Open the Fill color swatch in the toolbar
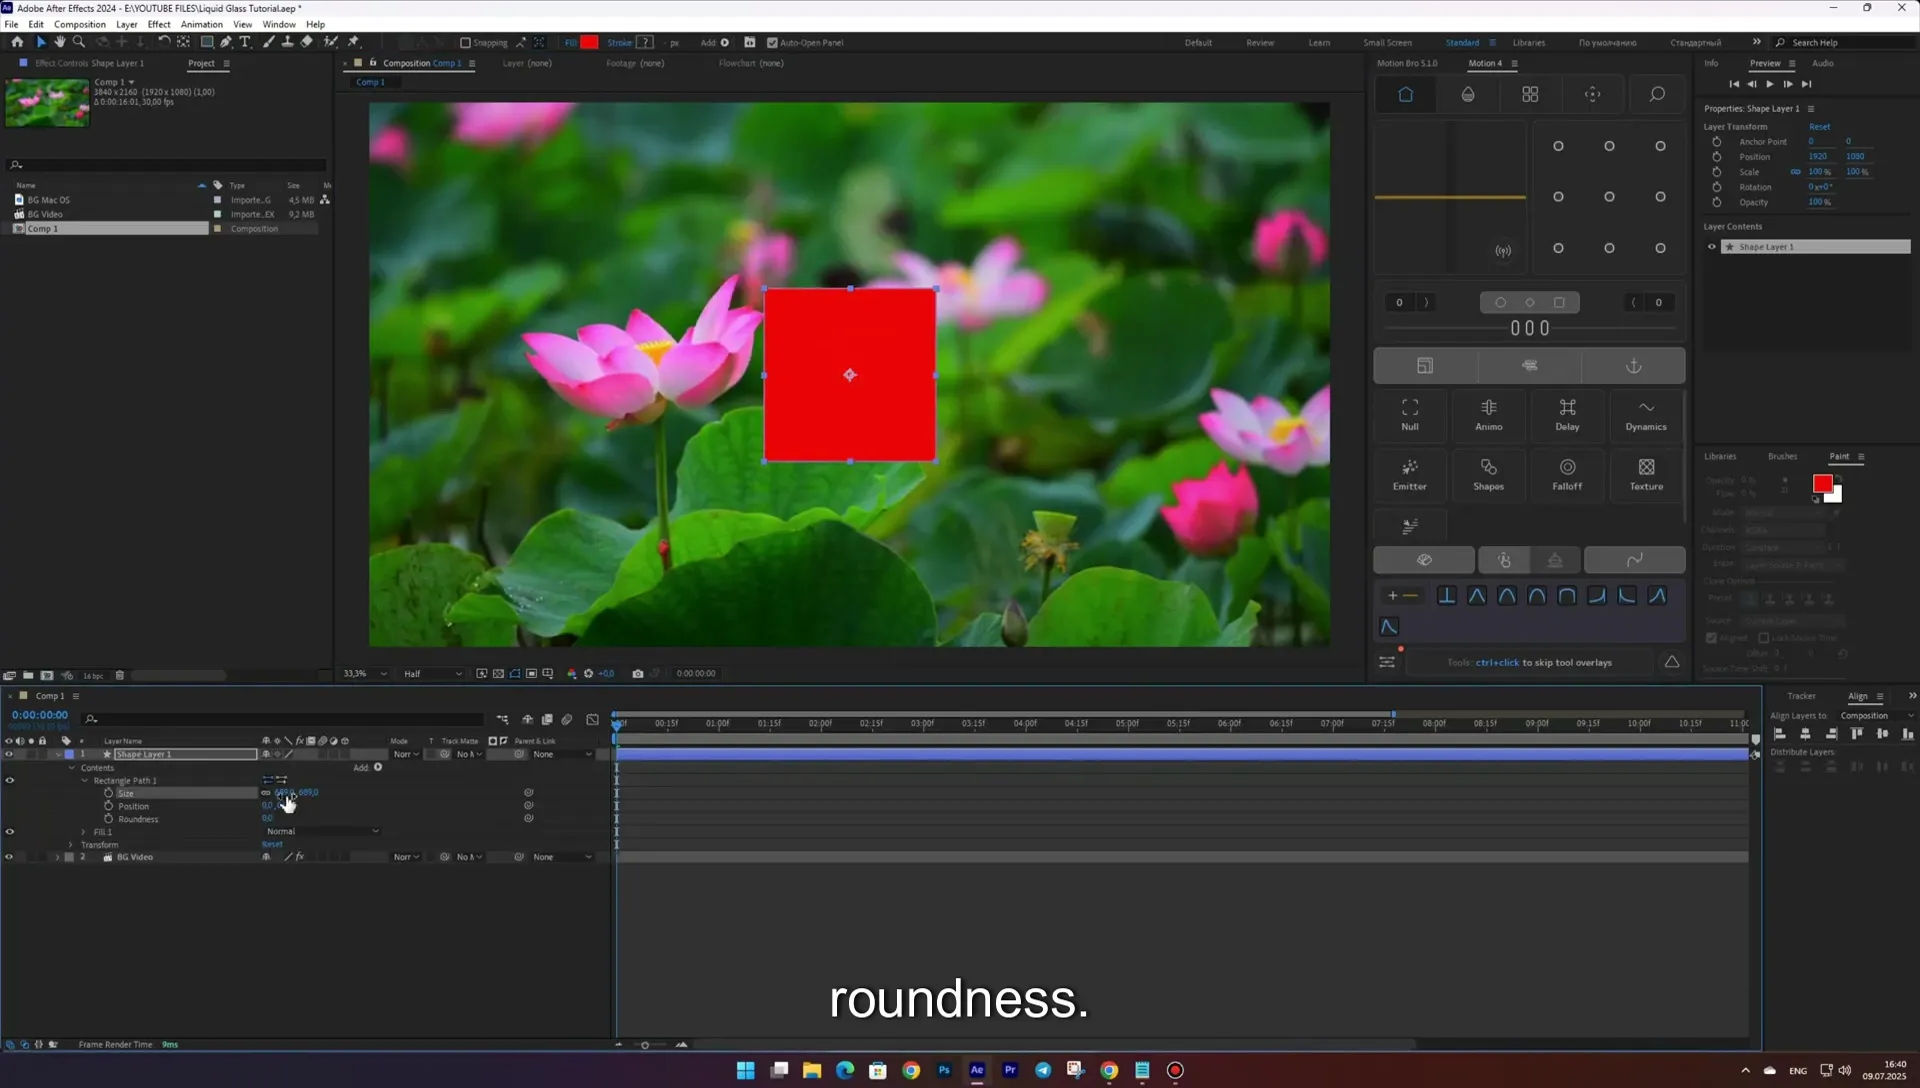Viewport: 1920px width, 1088px height. (x=589, y=42)
